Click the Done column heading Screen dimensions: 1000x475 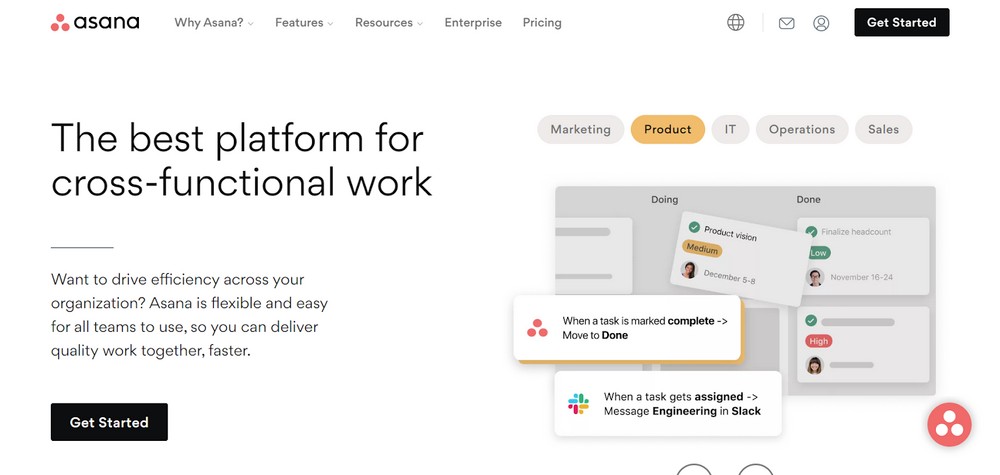[x=808, y=200]
